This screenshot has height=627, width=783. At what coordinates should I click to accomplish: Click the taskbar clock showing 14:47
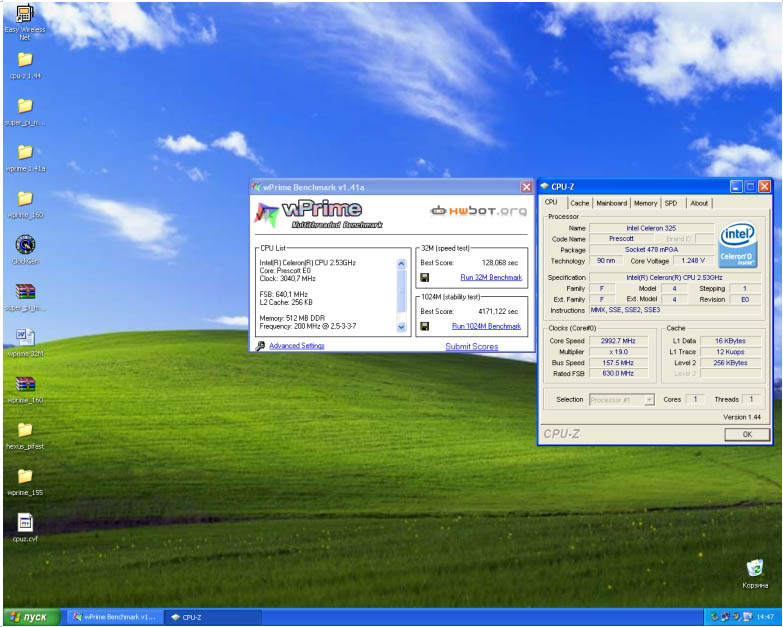[765, 618]
